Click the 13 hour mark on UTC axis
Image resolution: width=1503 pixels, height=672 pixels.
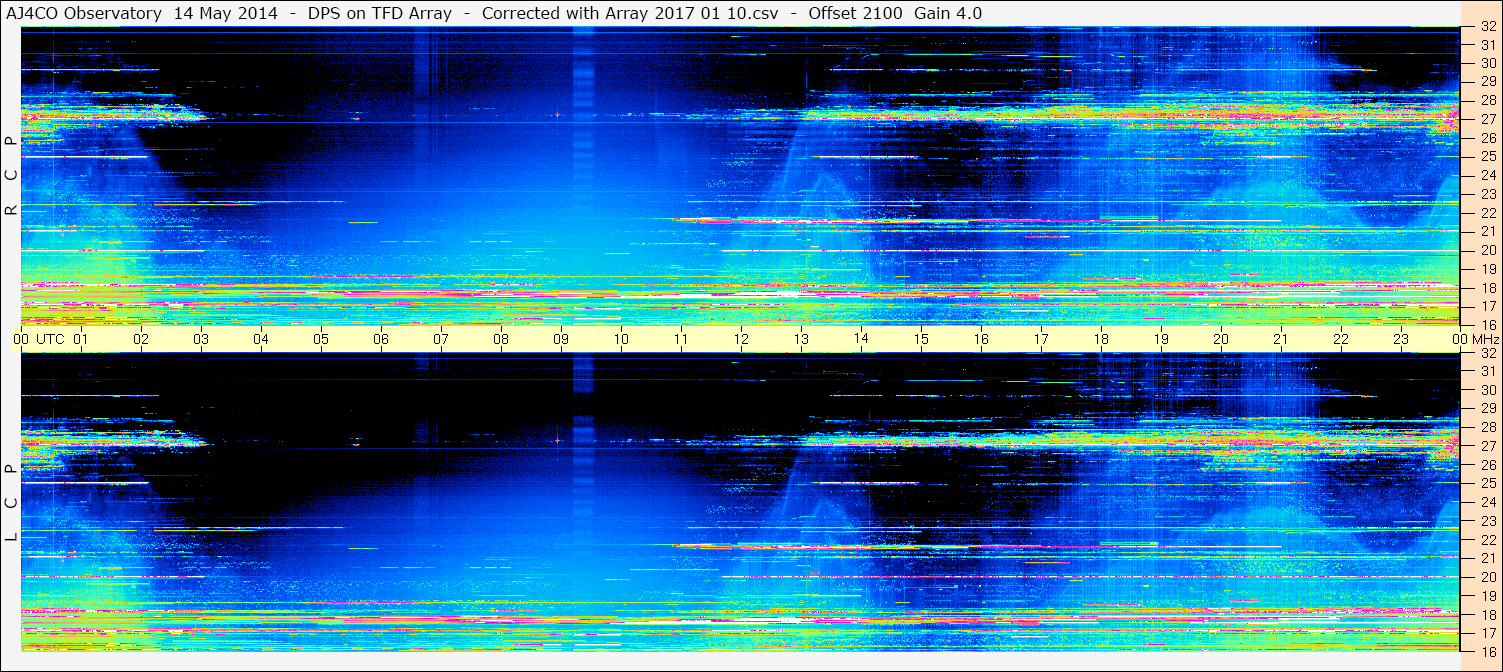(801, 339)
